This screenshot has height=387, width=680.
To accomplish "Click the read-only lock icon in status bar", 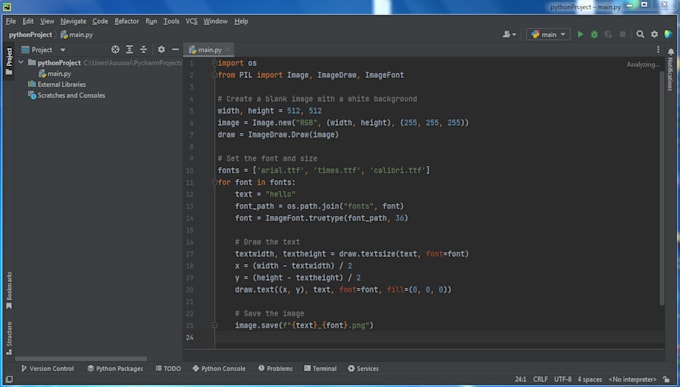I will coord(667,380).
